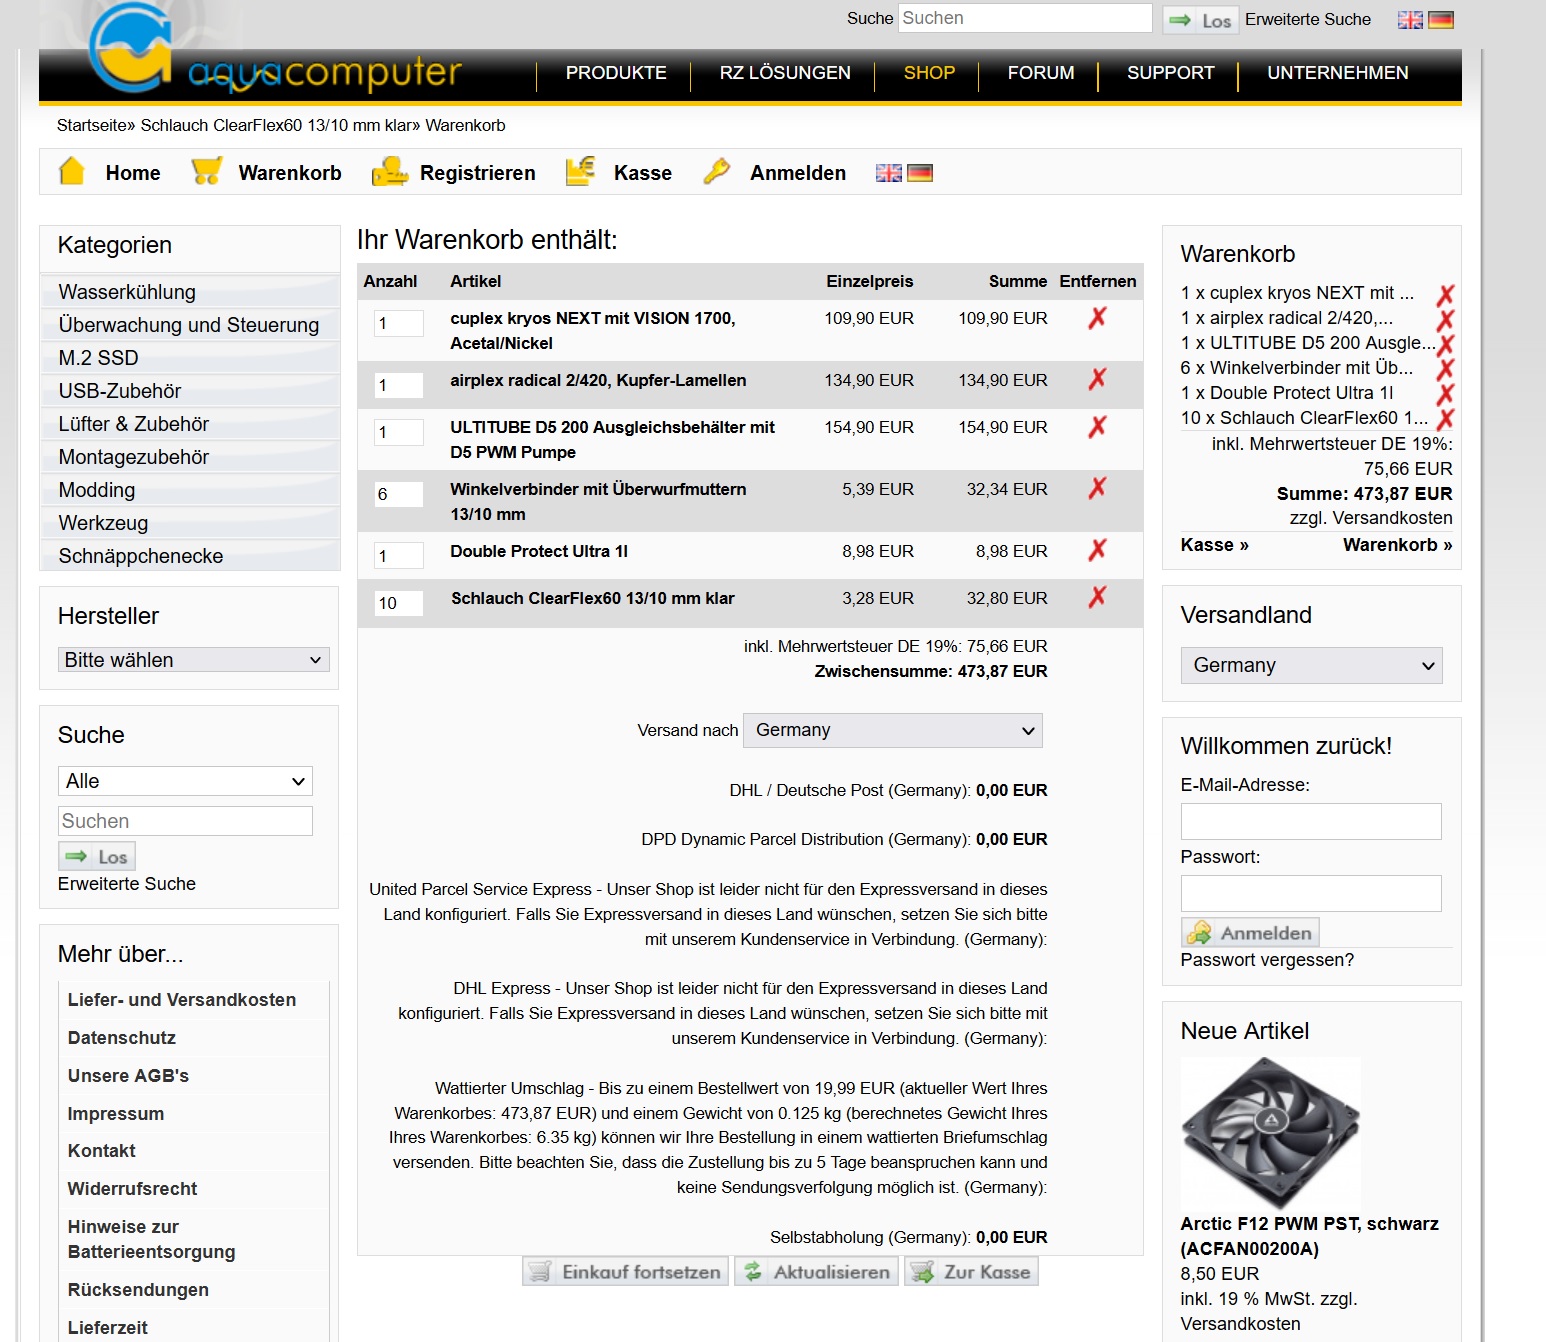Click quantity field for Winkelverbinder
This screenshot has height=1342, width=1546.
click(398, 494)
